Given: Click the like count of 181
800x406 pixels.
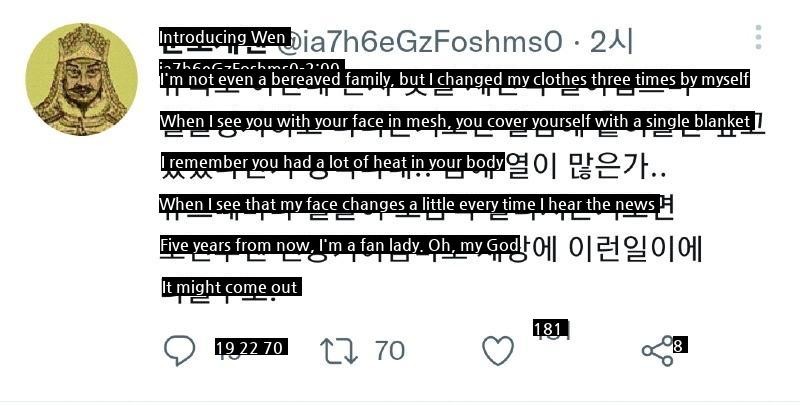Looking at the screenshot, I should [550, 330].
